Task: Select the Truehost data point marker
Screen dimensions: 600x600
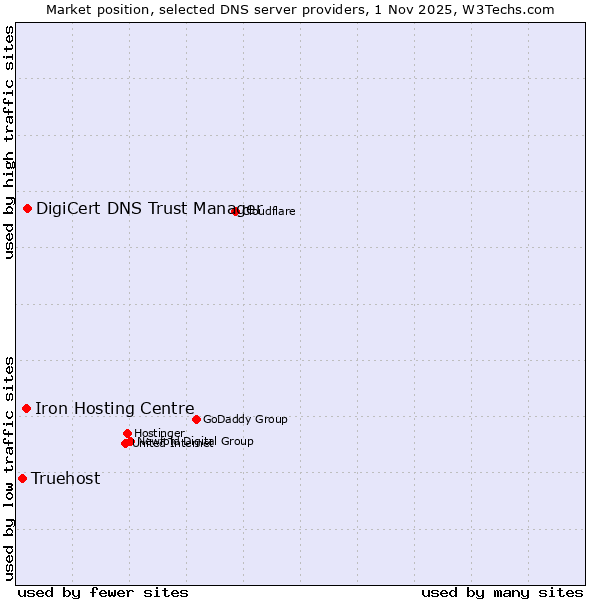Action: pos(22,478)
